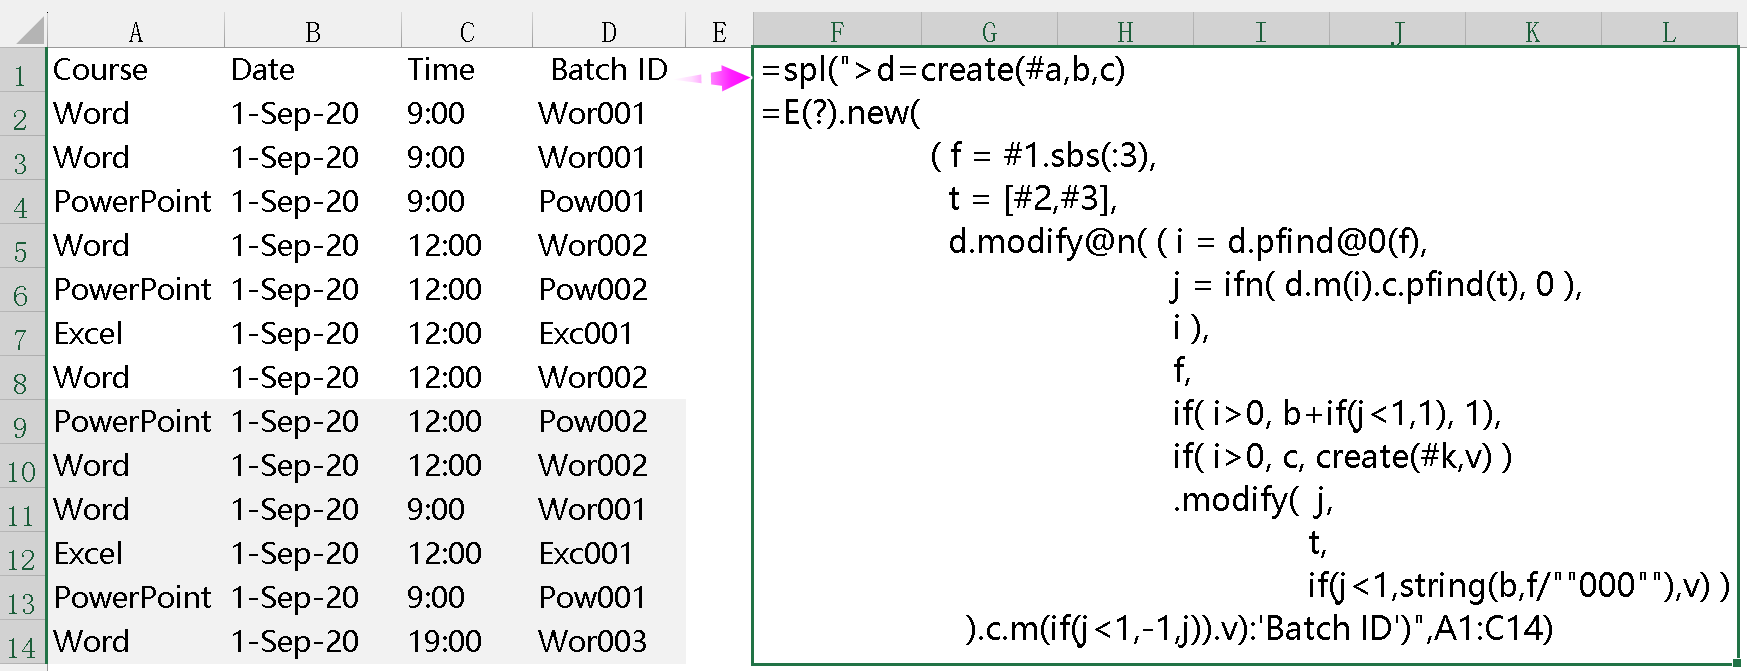The image size is (1747, 671).
Task: Select the Exc001 cell in row 7
Action: [x=585, y=333]
